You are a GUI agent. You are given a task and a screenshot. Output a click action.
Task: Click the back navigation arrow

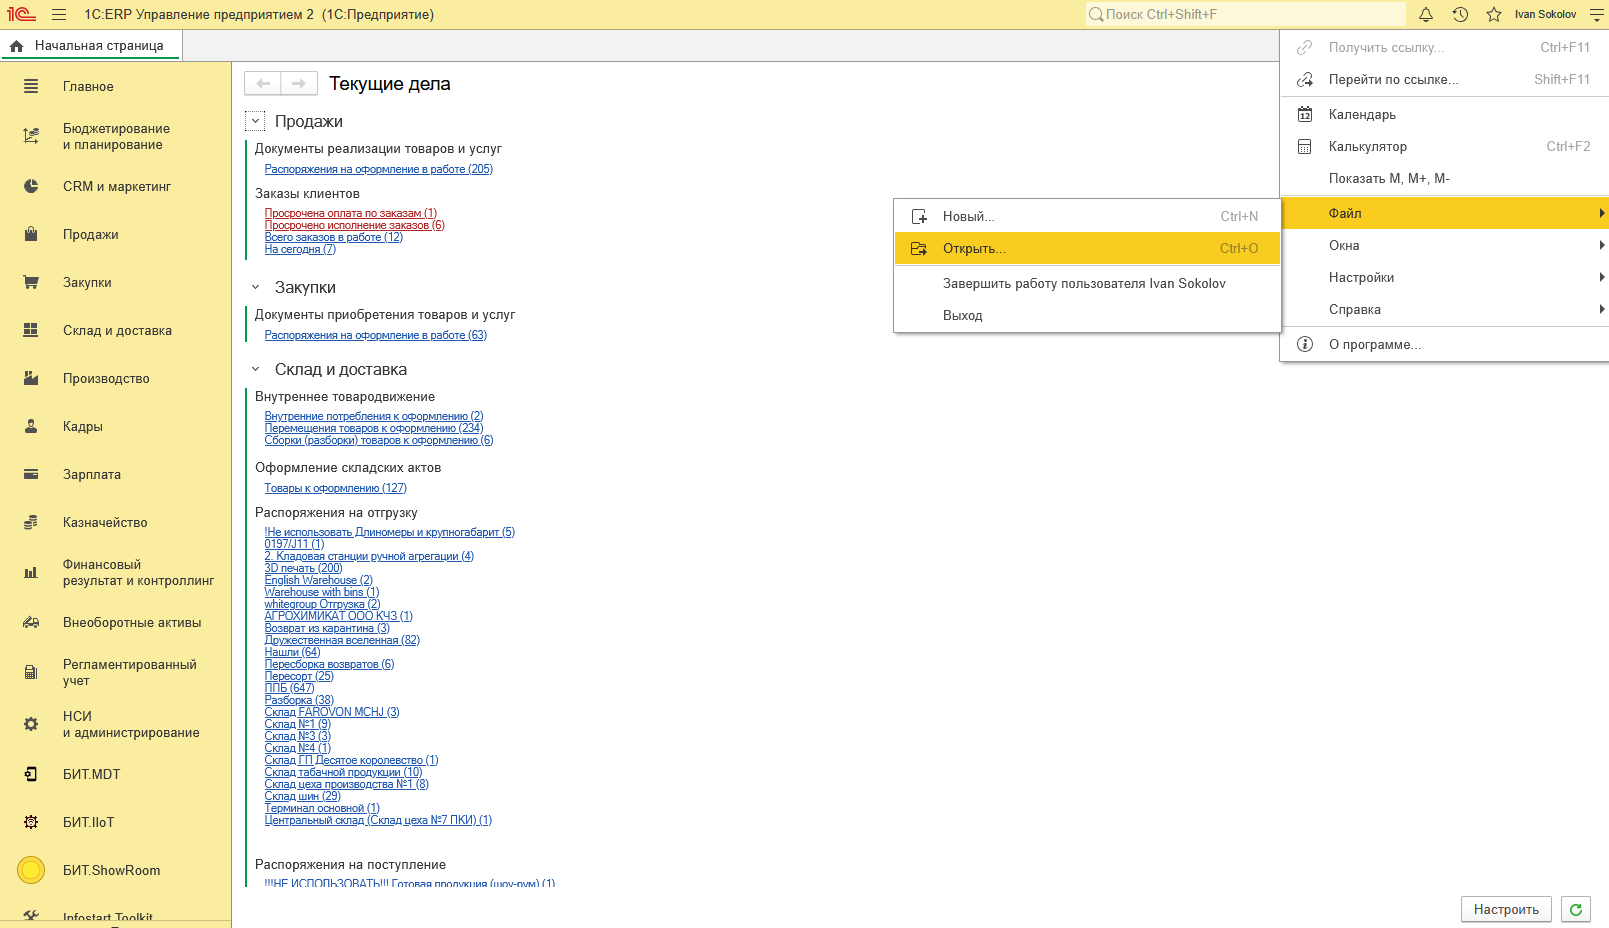(x=263, y=84)
